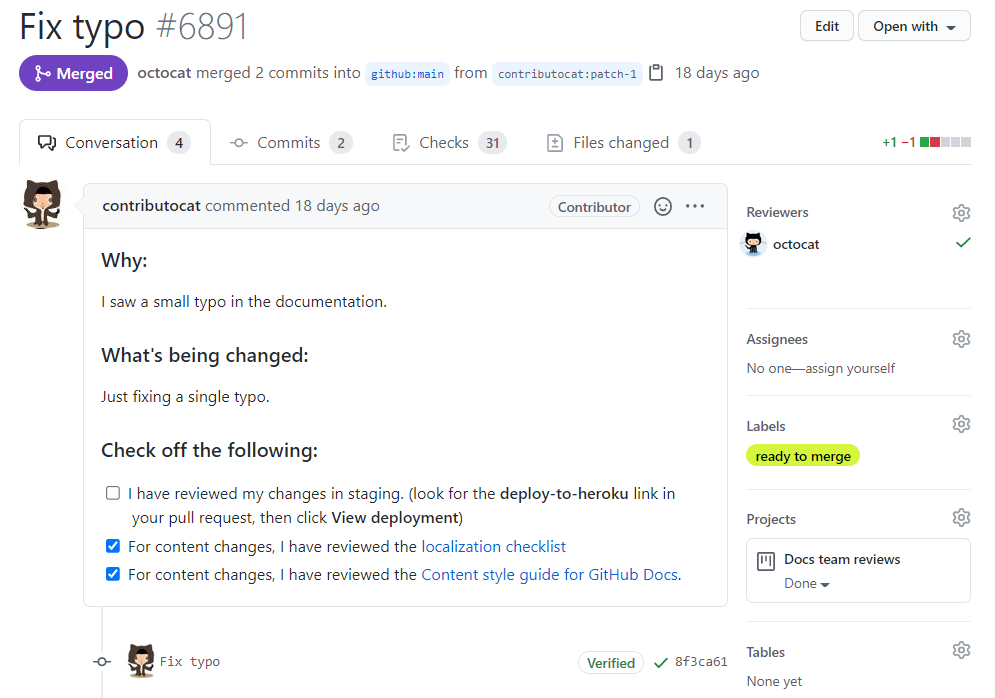Copy the branch name to clipboard

(654, 72)
